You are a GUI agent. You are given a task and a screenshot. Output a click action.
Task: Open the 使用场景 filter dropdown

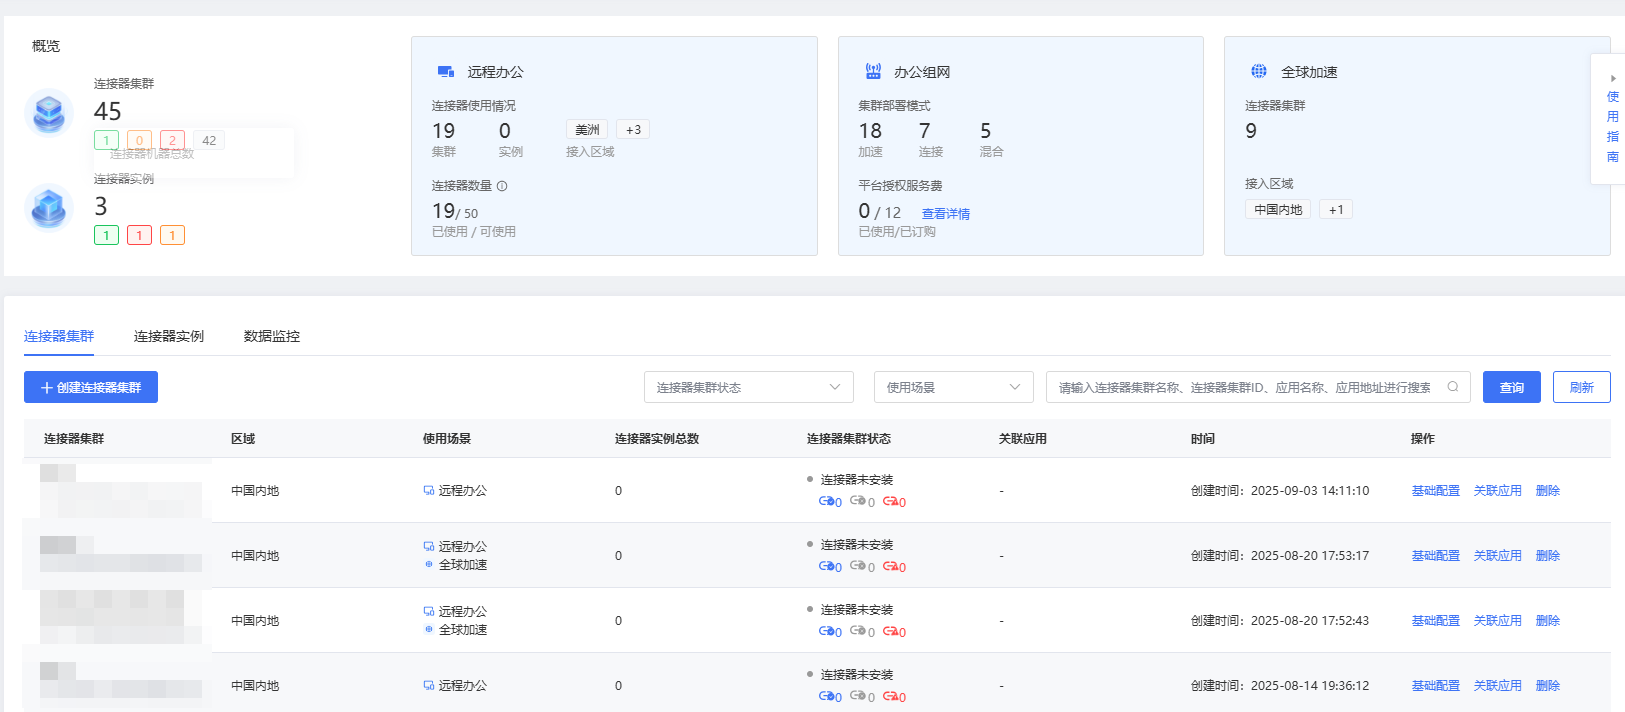953,387
